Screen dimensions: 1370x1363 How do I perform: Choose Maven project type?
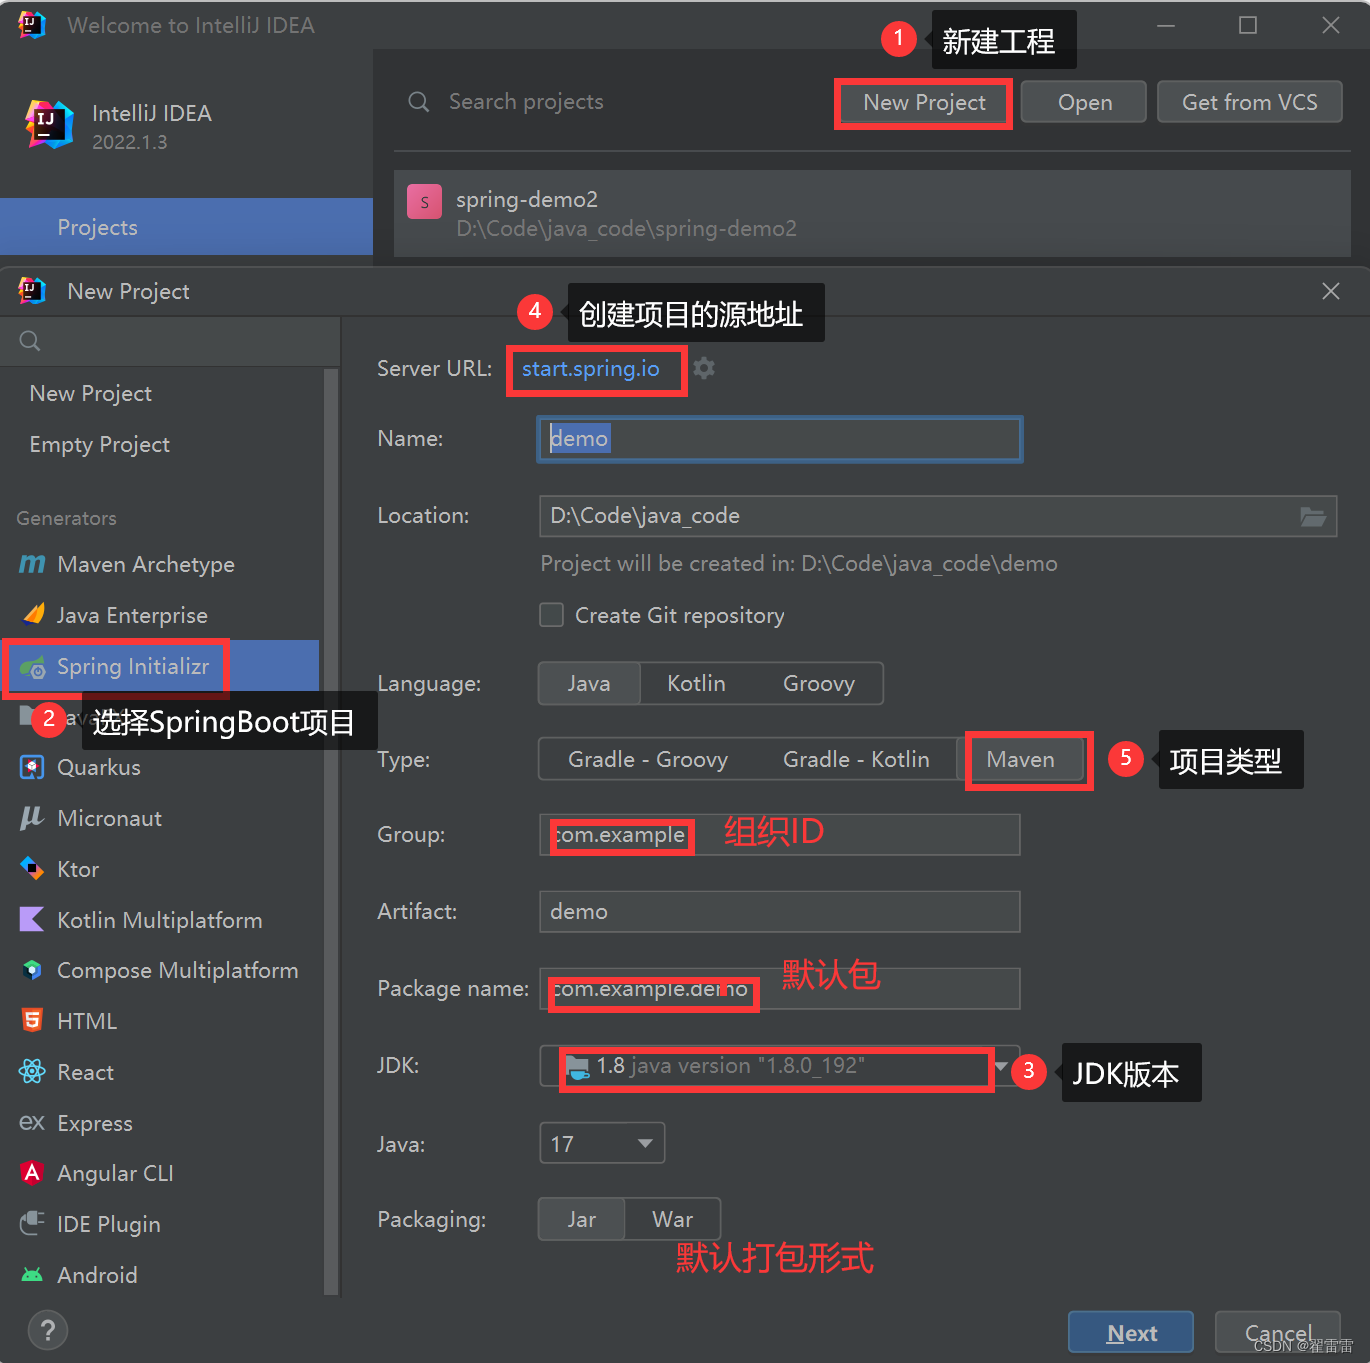(1020, 760)
